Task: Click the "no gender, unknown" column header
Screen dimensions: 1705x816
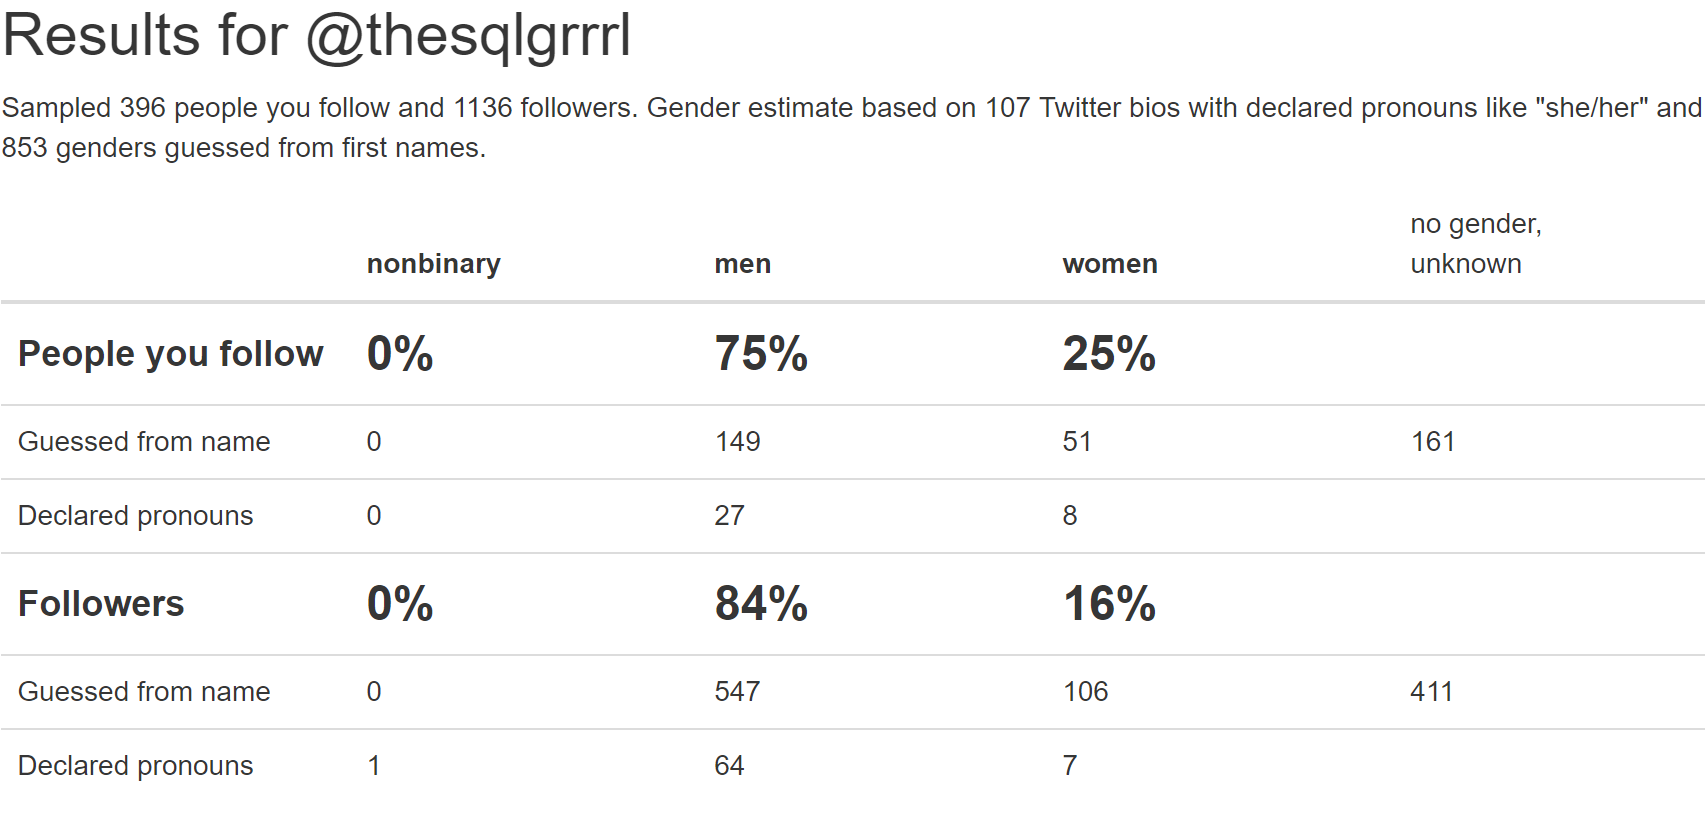Action: pos(1475,244)
